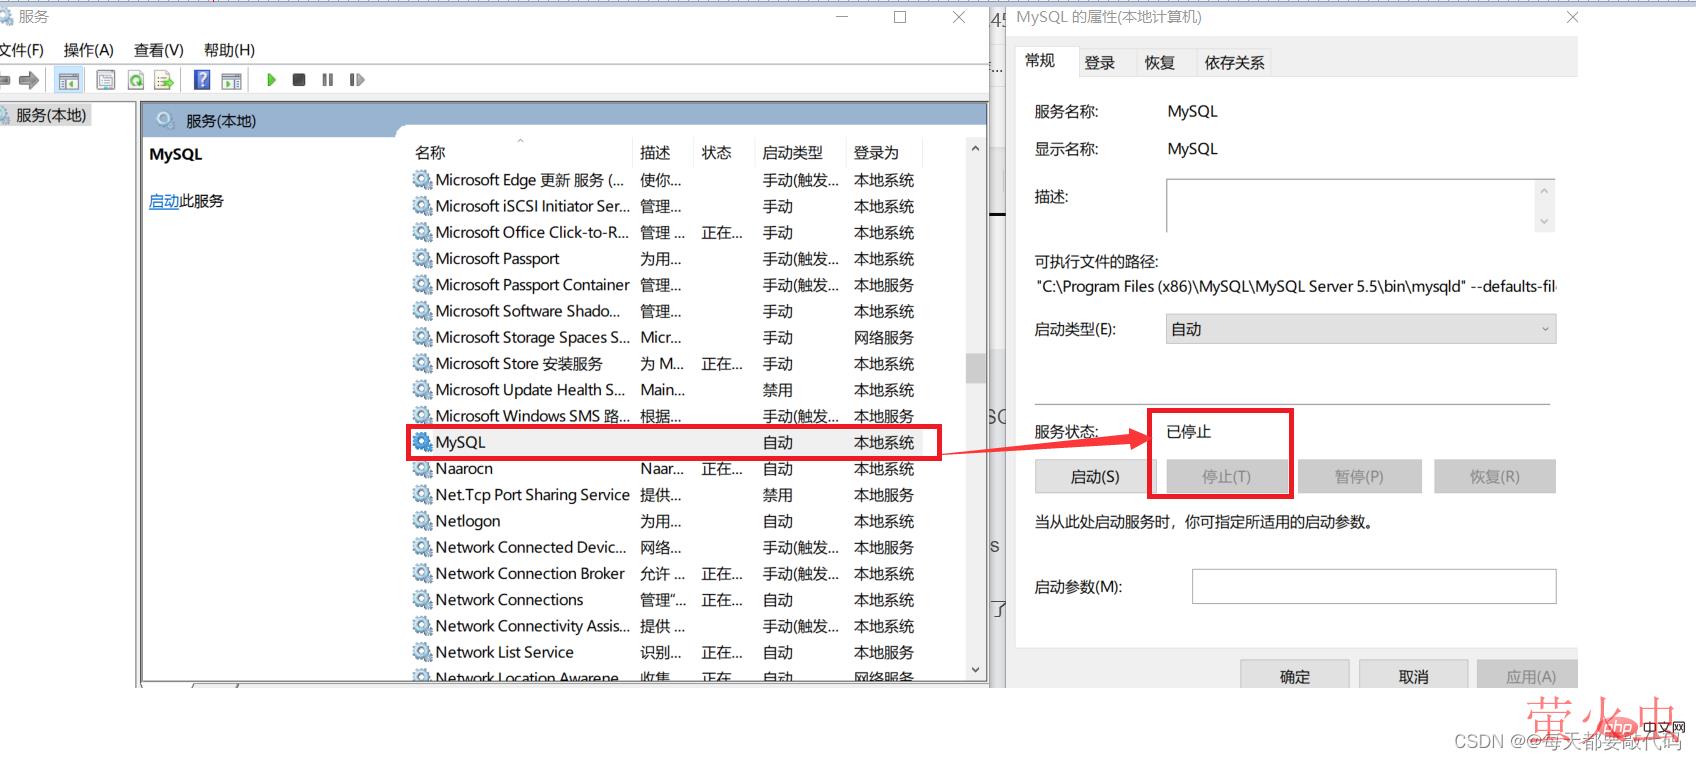Switch to the 登录 tab in MySQL properties
The height and width of the screenshot is (760, 1696).
(1100, 63)
